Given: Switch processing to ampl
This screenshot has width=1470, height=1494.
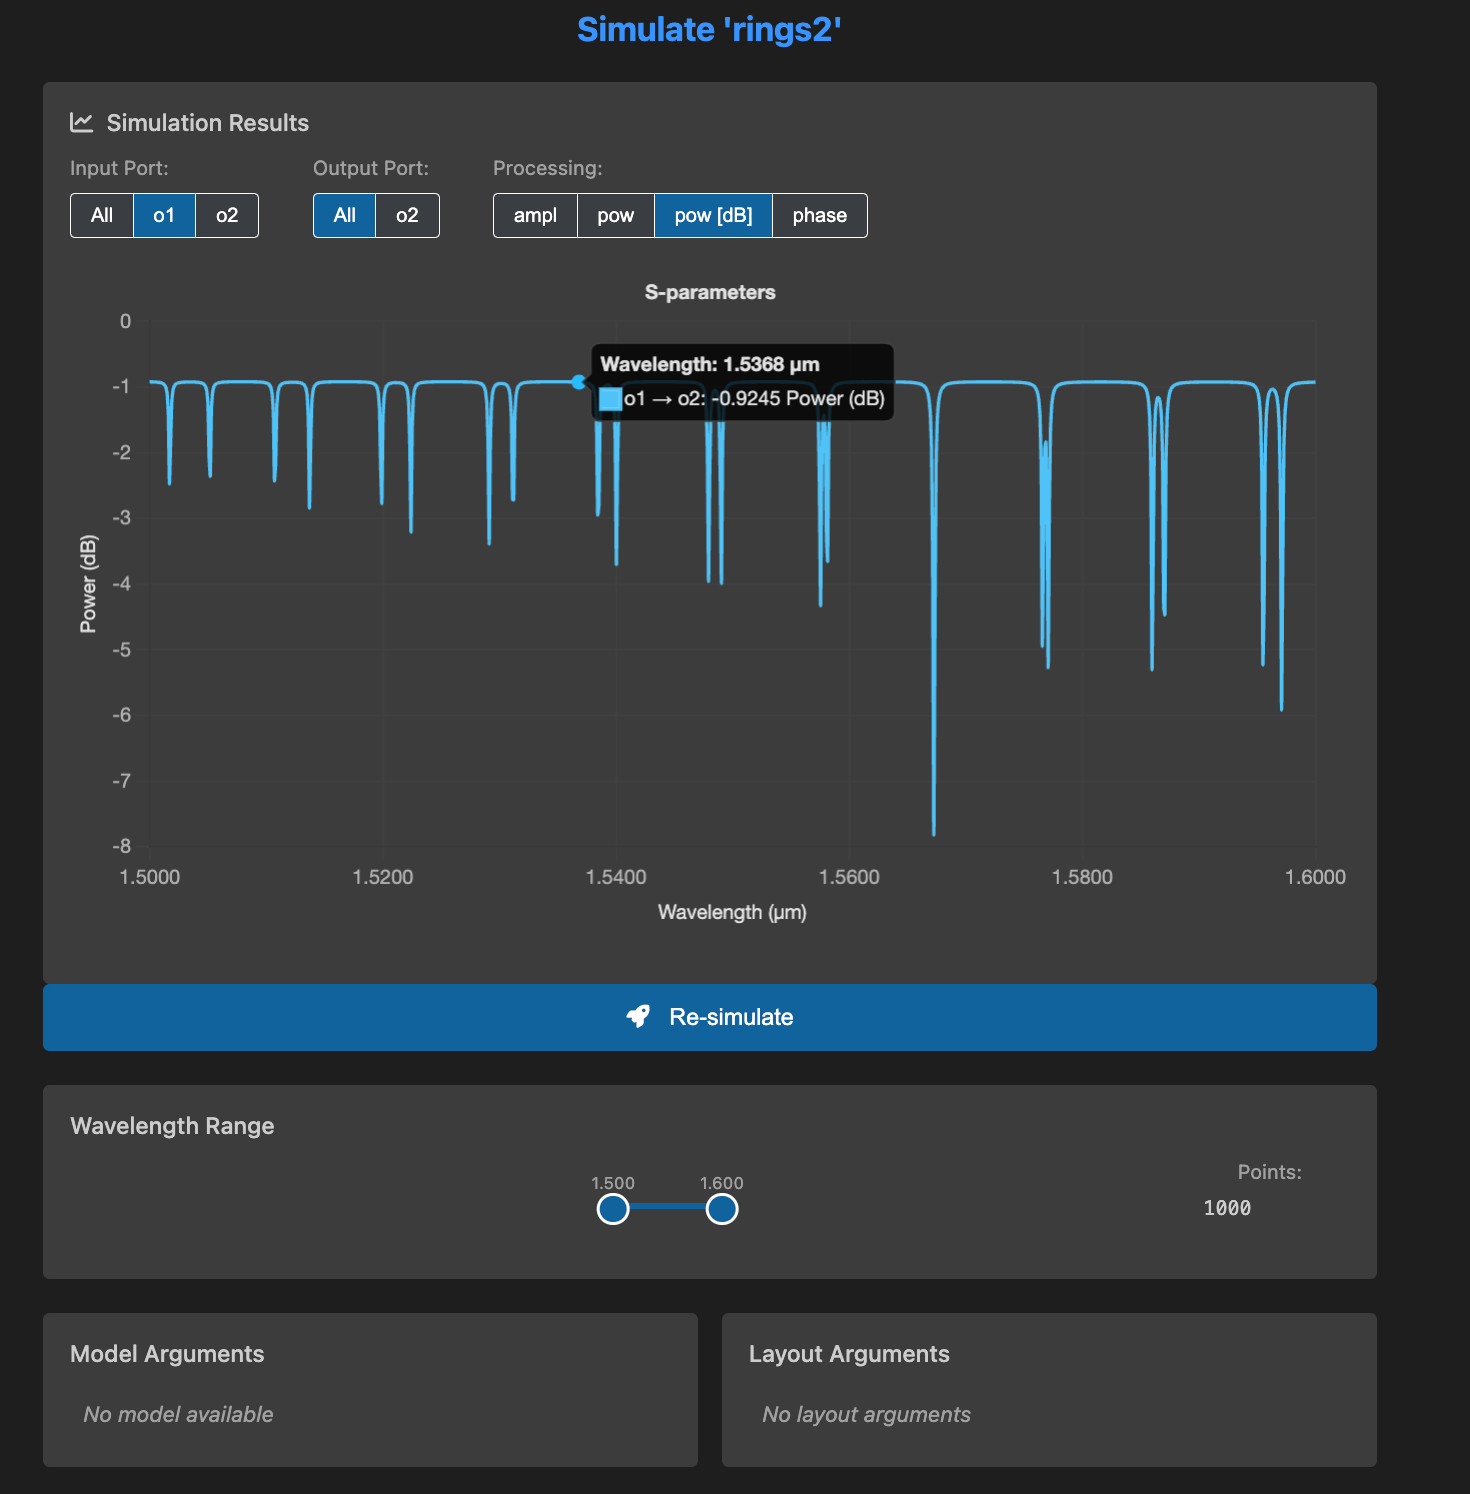Looking at the screenshot, I should point(535,215).
